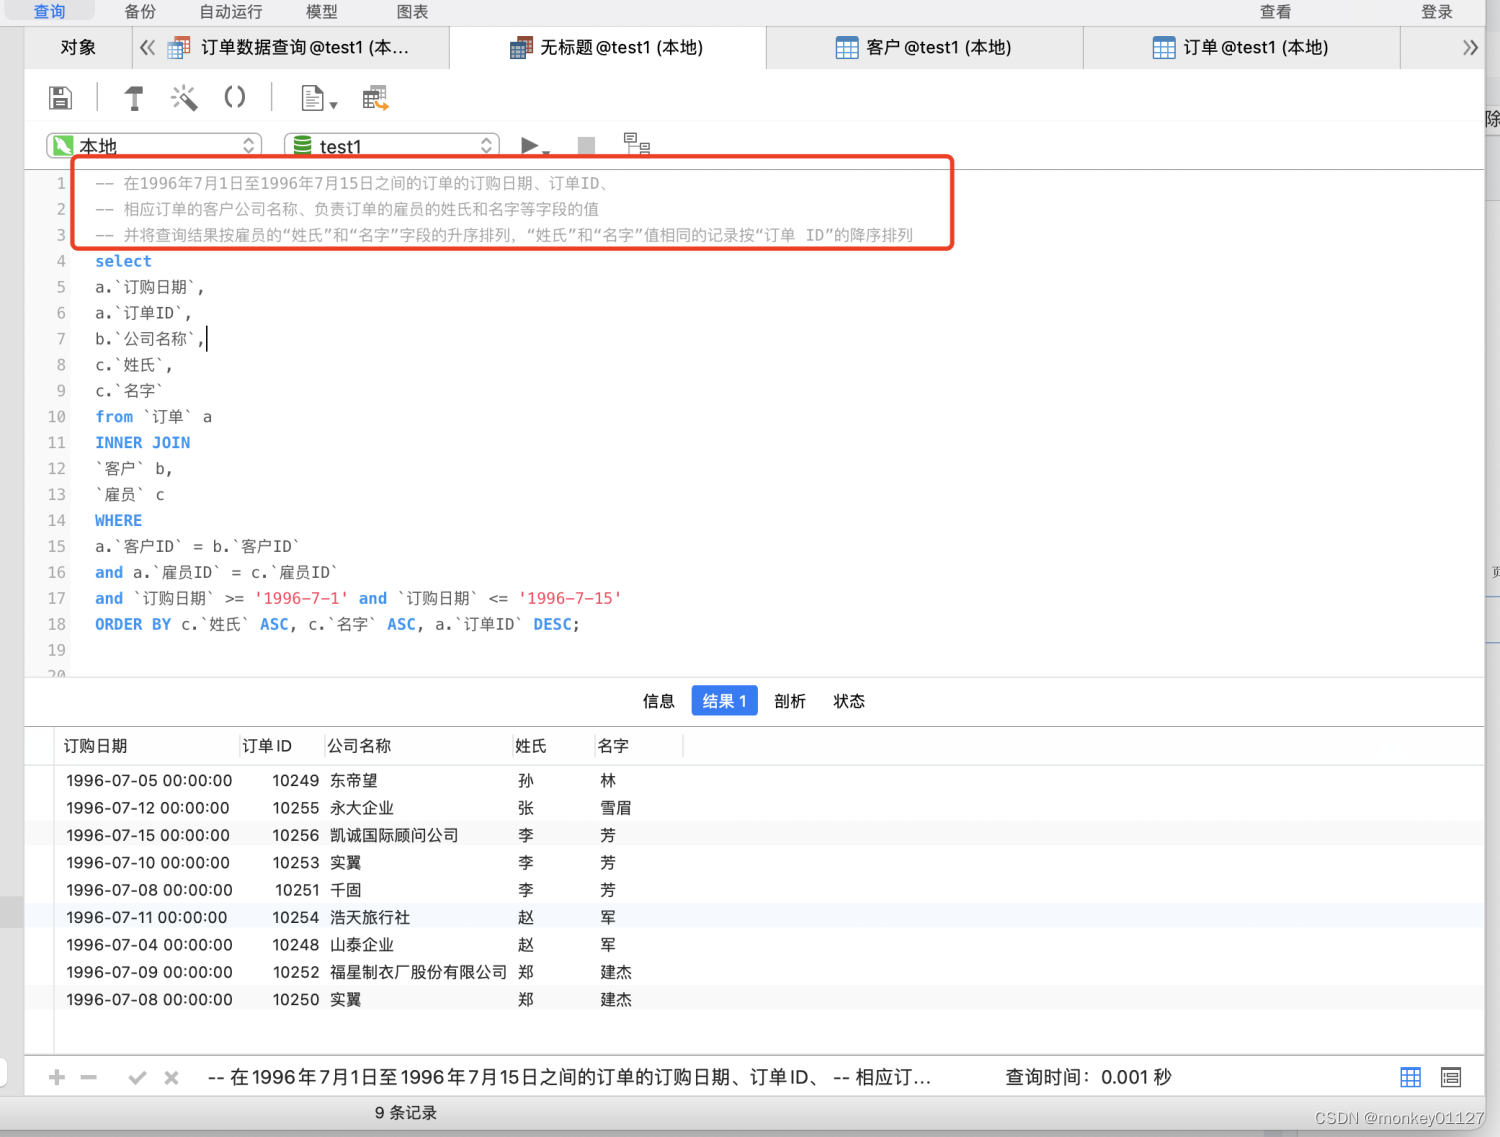Screen dimensions: 1500x1137
Task: Select 备份 in the top toolbar
Action: tap(141, 11)
